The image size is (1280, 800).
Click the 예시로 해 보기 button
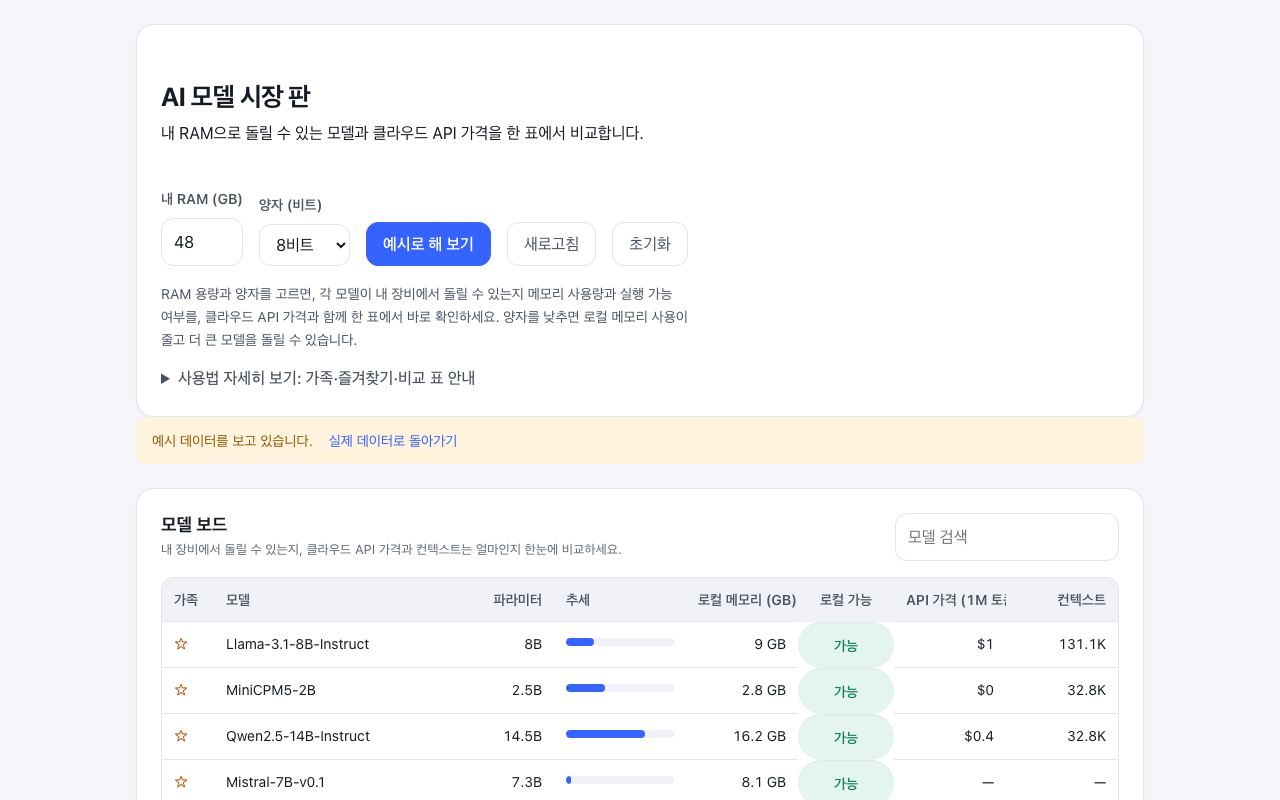[x=428, y=244]
